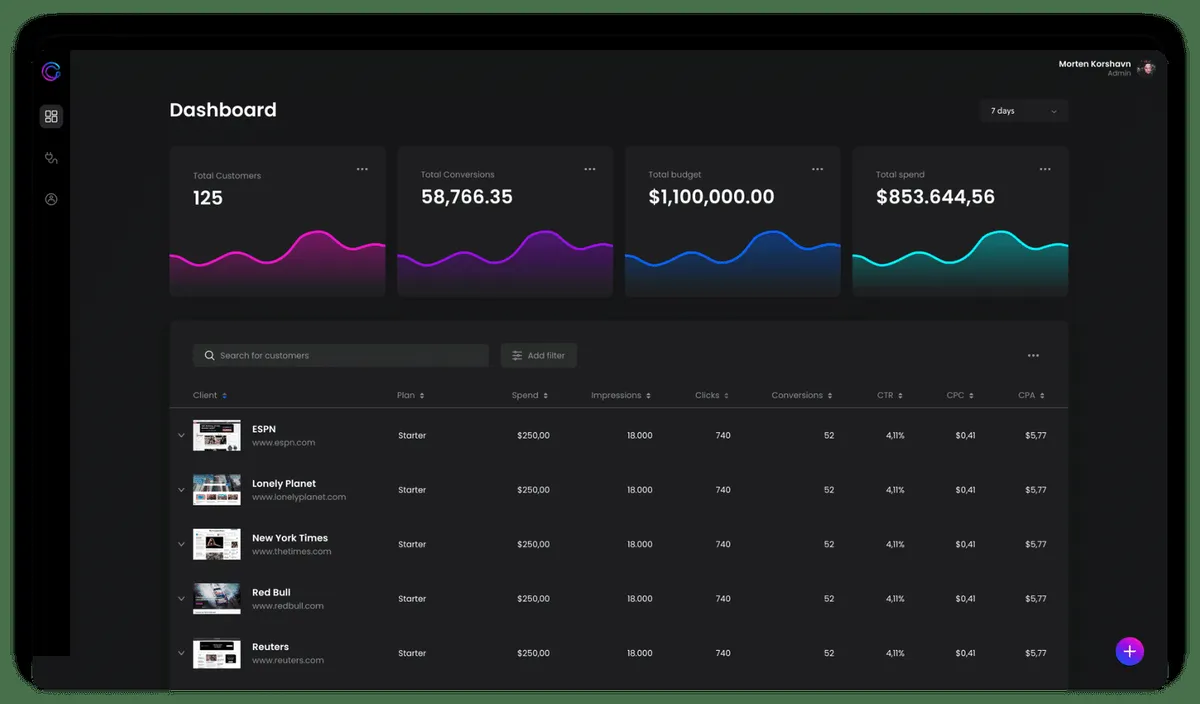Open the New York Times thumbnail
Viewport: 1200px width, 704px height.
217,544
